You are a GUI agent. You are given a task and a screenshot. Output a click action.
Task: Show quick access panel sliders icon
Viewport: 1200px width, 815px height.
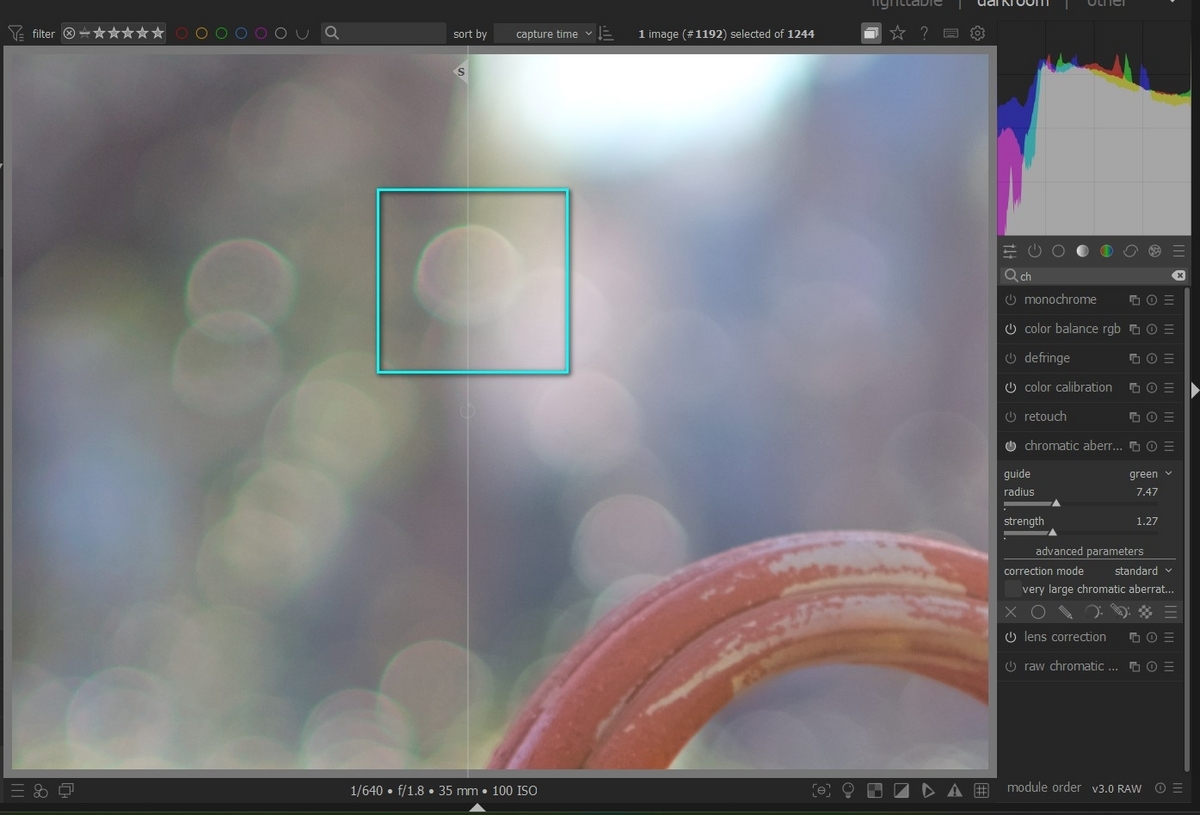(x=1010, y=251)
